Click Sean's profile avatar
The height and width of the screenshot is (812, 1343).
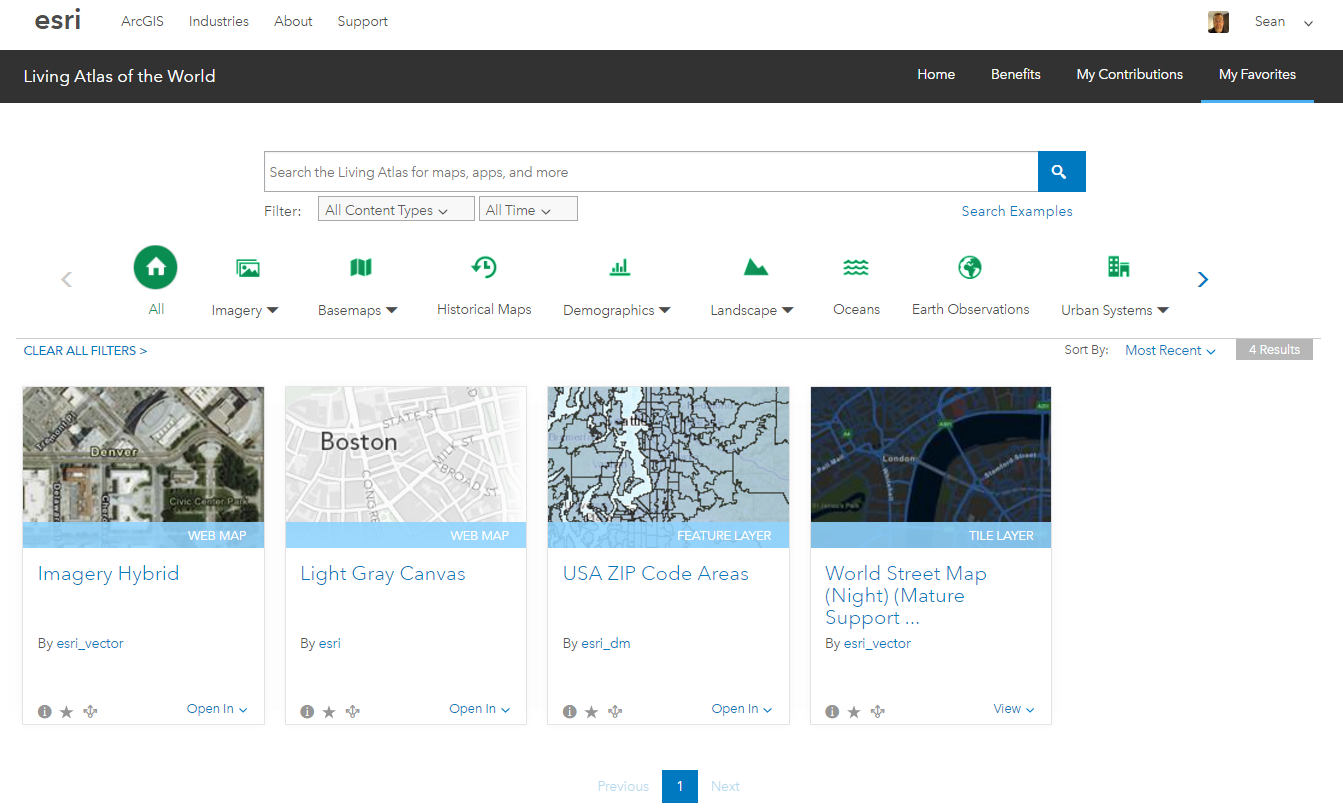[1218, 22]
